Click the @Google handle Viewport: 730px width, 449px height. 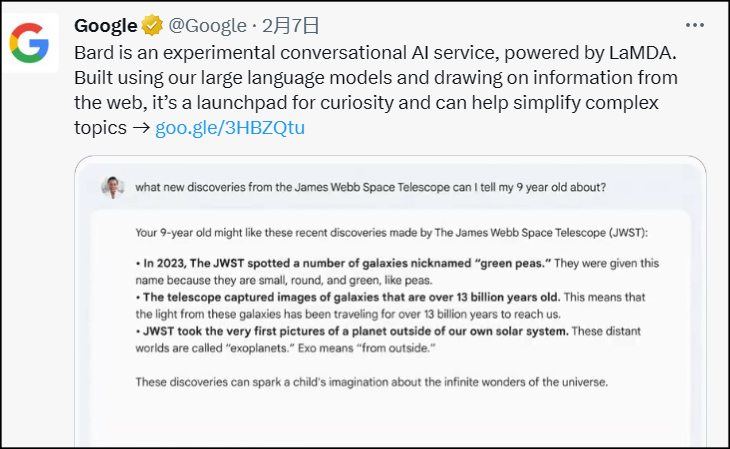click(x=205, y=25)
